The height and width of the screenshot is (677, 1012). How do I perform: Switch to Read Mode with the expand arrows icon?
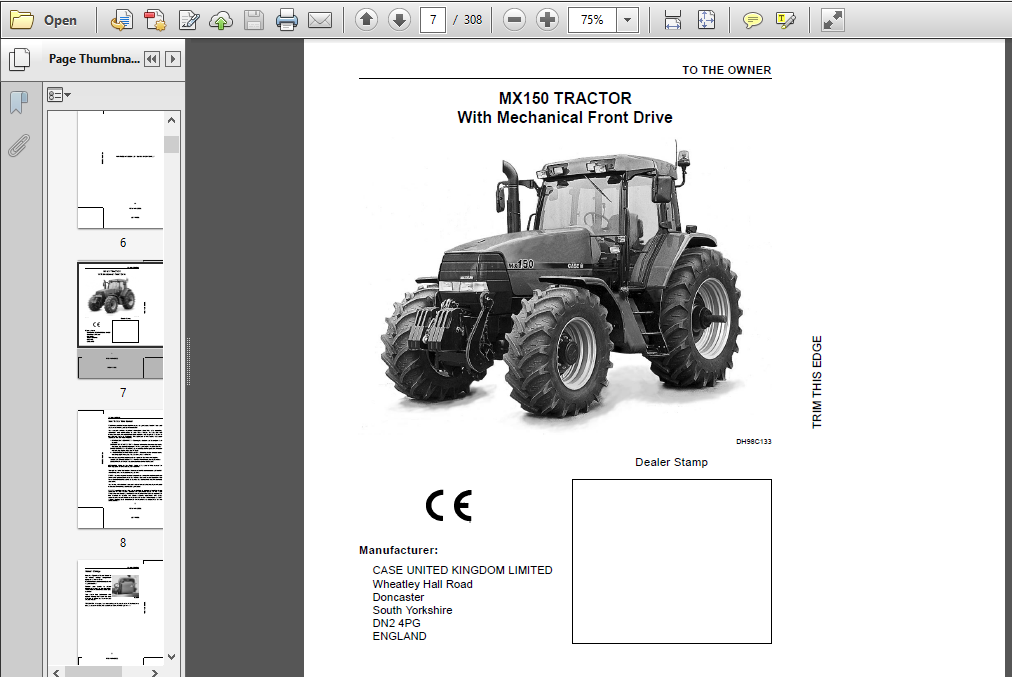(832, 21)
